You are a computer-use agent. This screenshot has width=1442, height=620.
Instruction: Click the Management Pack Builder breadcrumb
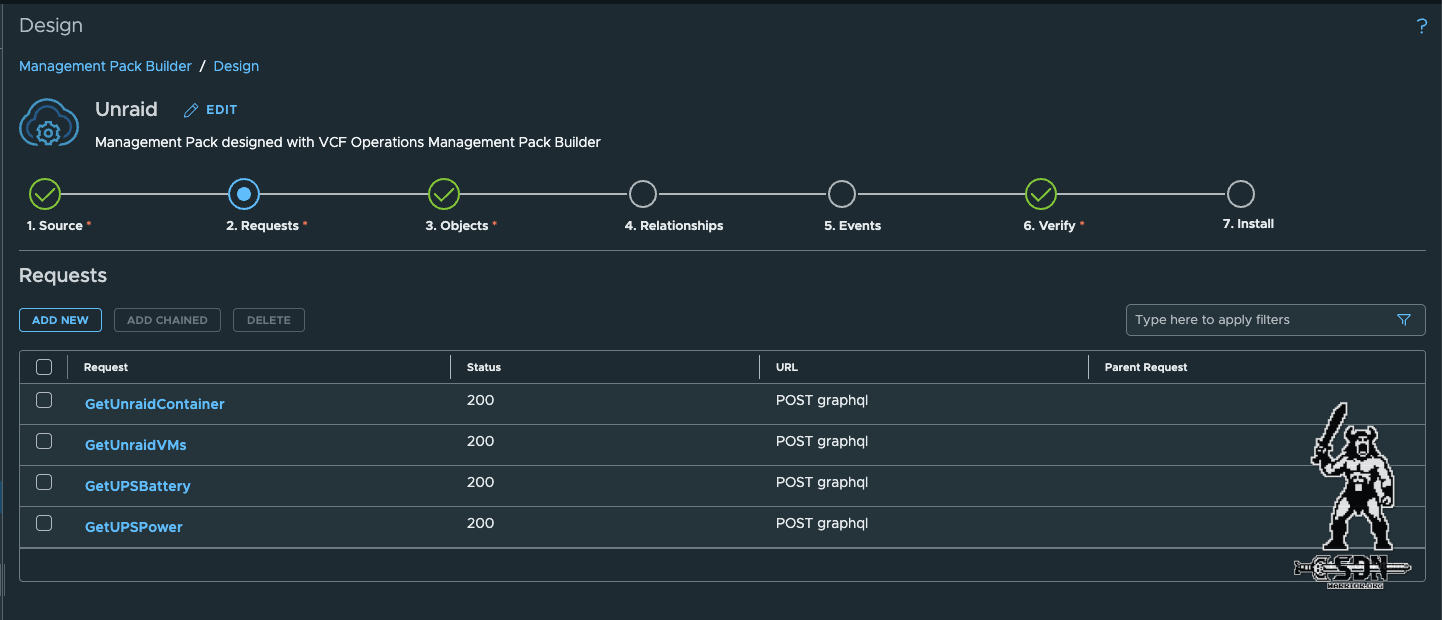point(105,66)
